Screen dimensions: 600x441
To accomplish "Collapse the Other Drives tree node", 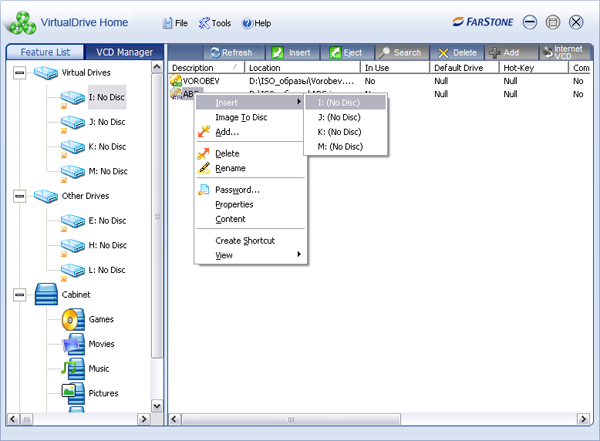I will (x=20, y=196).
